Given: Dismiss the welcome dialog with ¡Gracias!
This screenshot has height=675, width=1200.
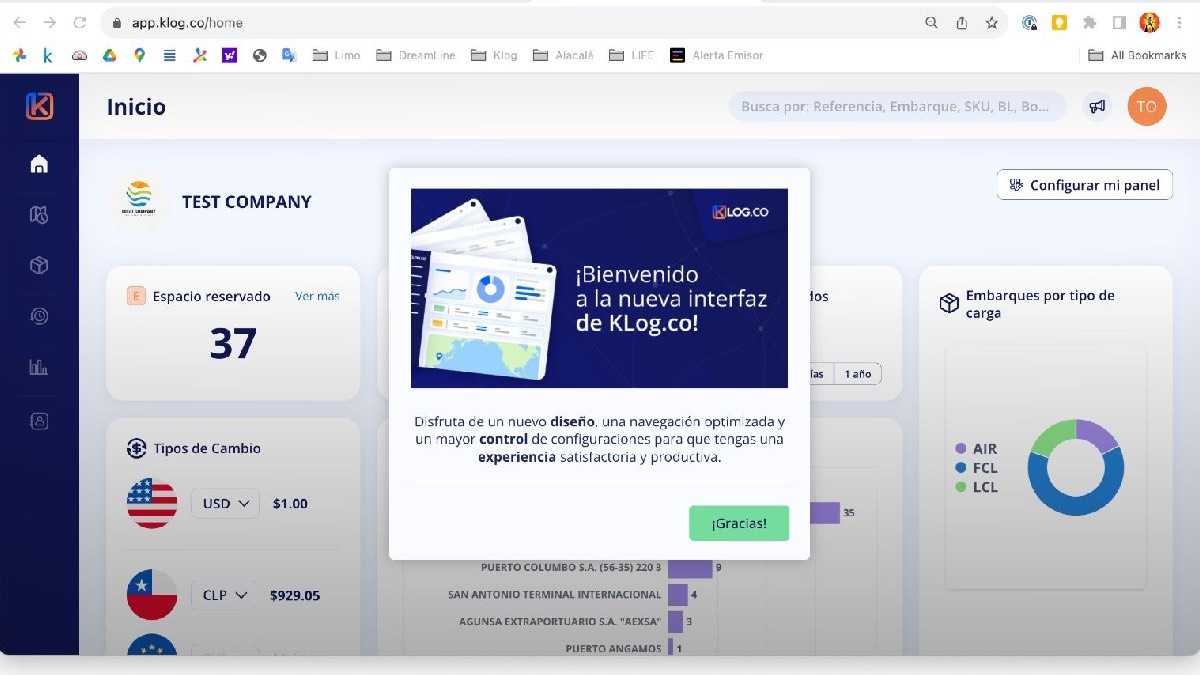Looking at the screenshot, I should tap(739, 522).
